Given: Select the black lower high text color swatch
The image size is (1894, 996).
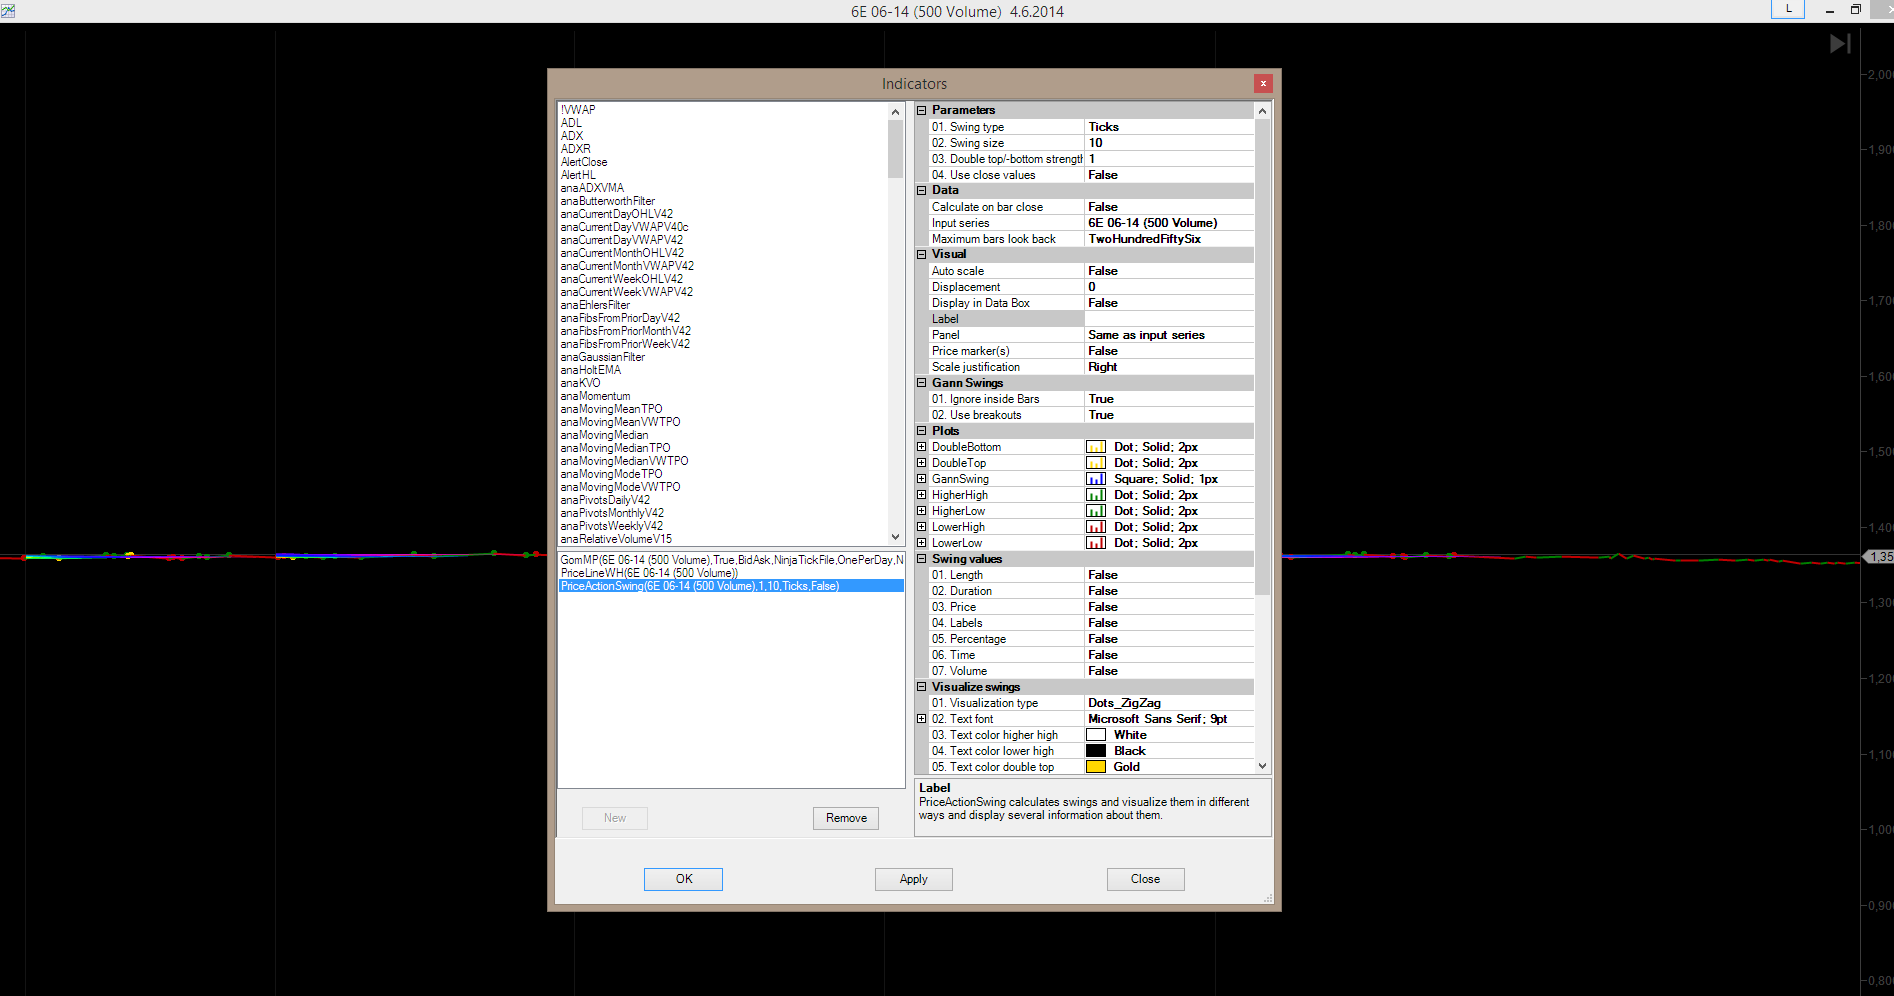Looking at the screenshot, I should pyautogui.click(x=1096, y=751).
